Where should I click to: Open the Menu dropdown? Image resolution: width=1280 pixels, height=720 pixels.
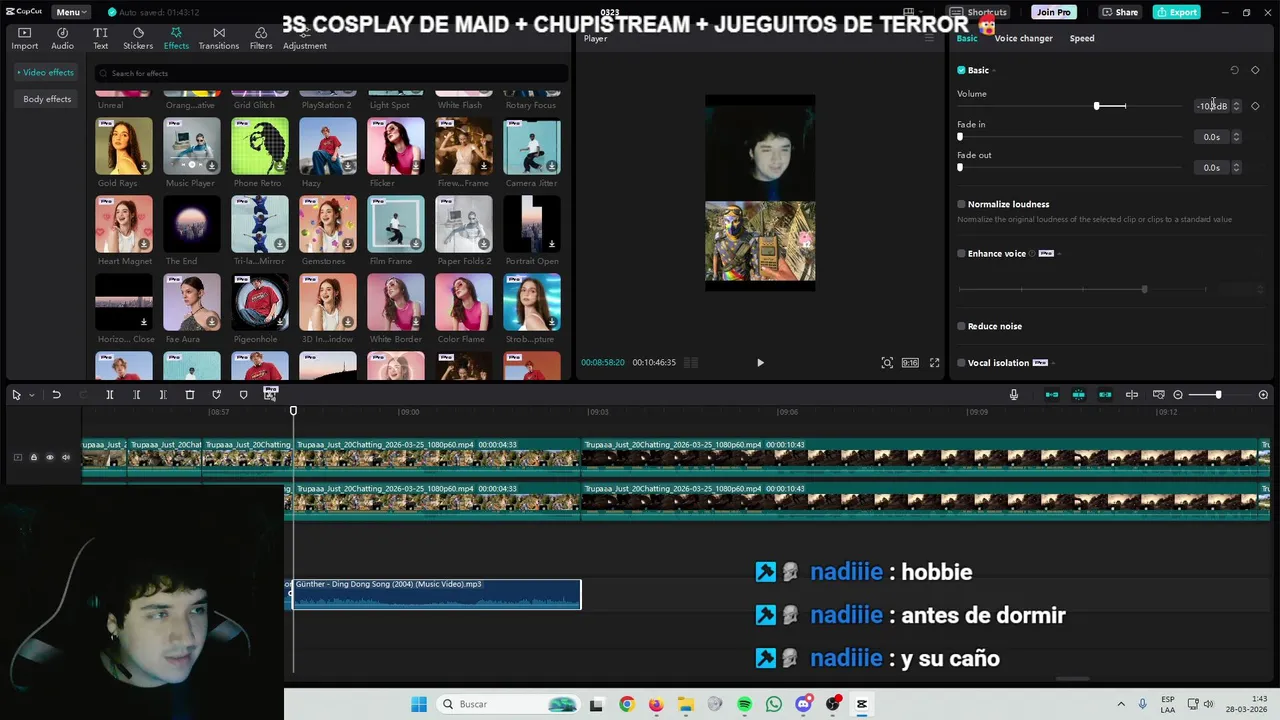tap(71, 12)
